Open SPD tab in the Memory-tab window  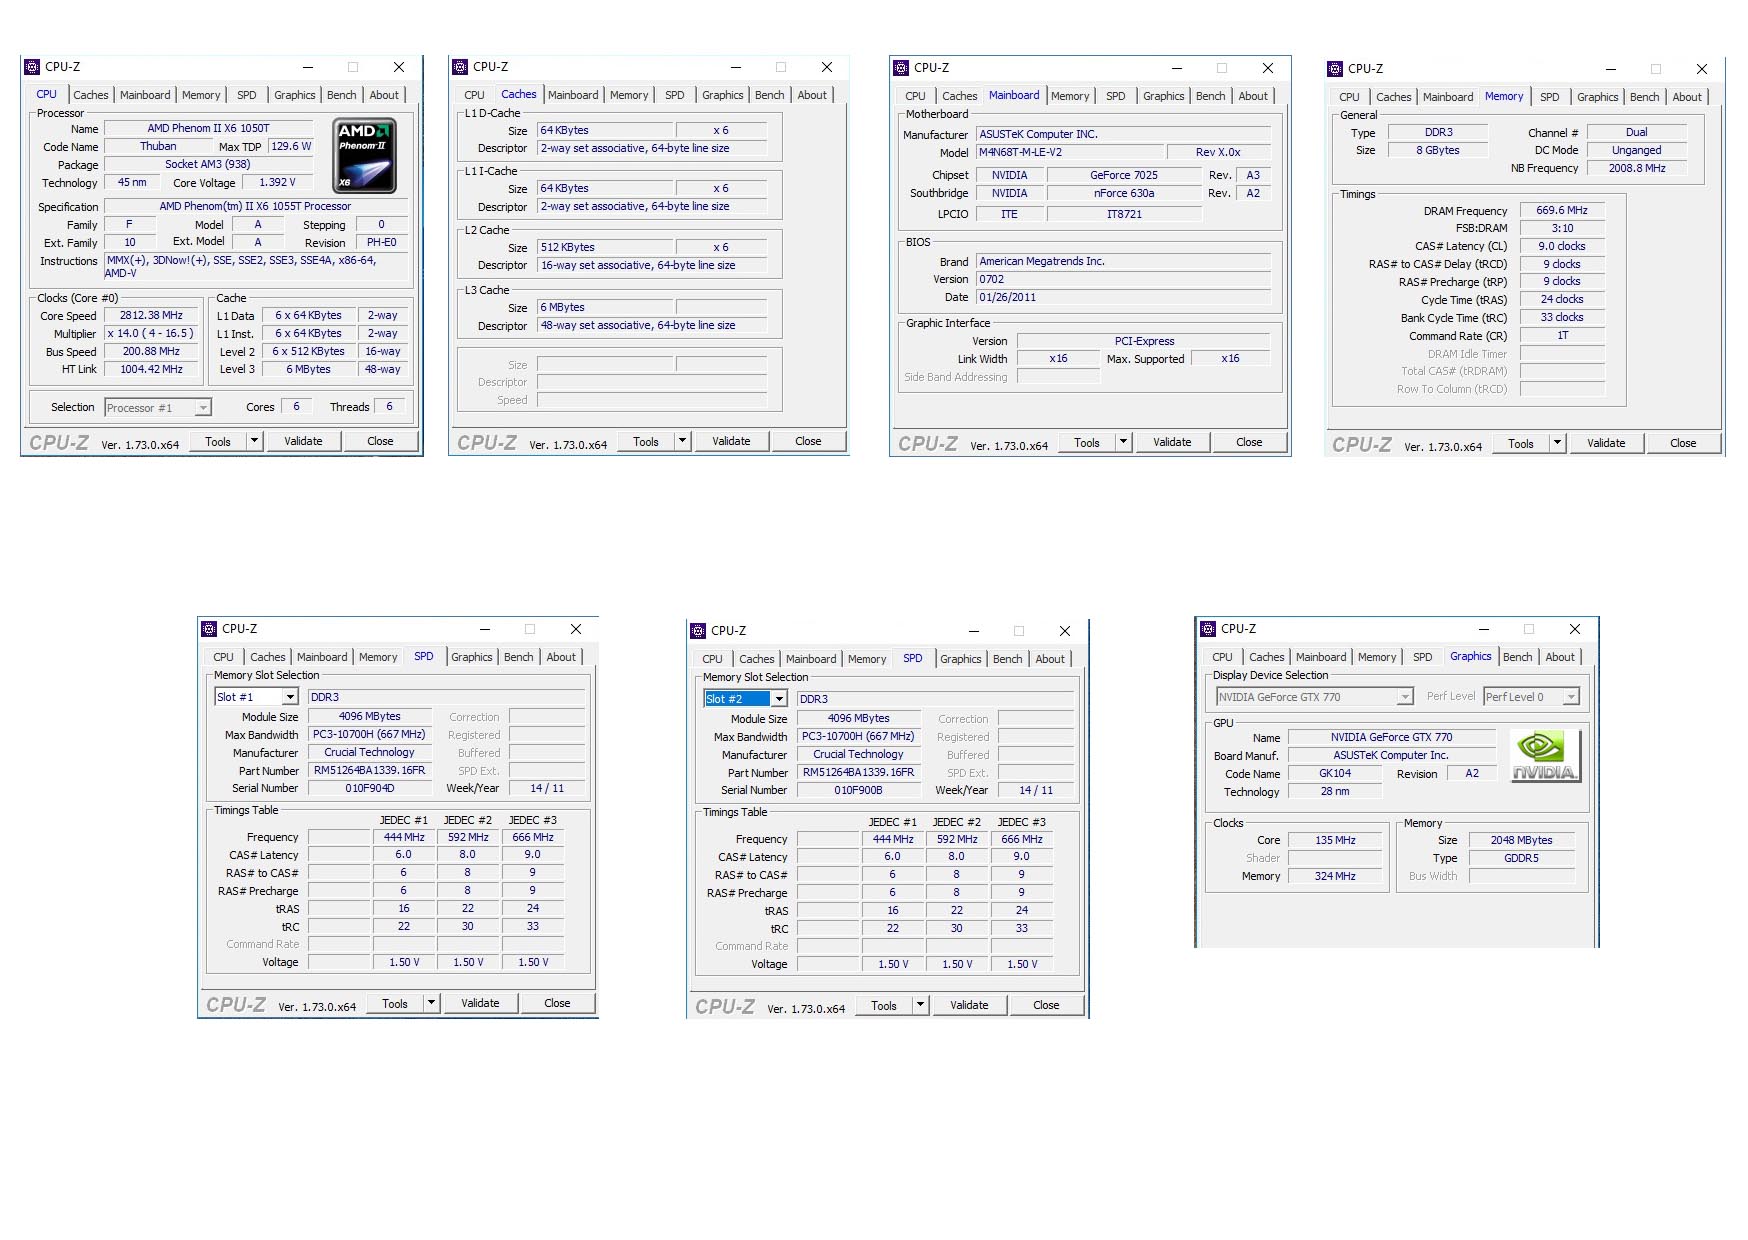[1549, 97]
